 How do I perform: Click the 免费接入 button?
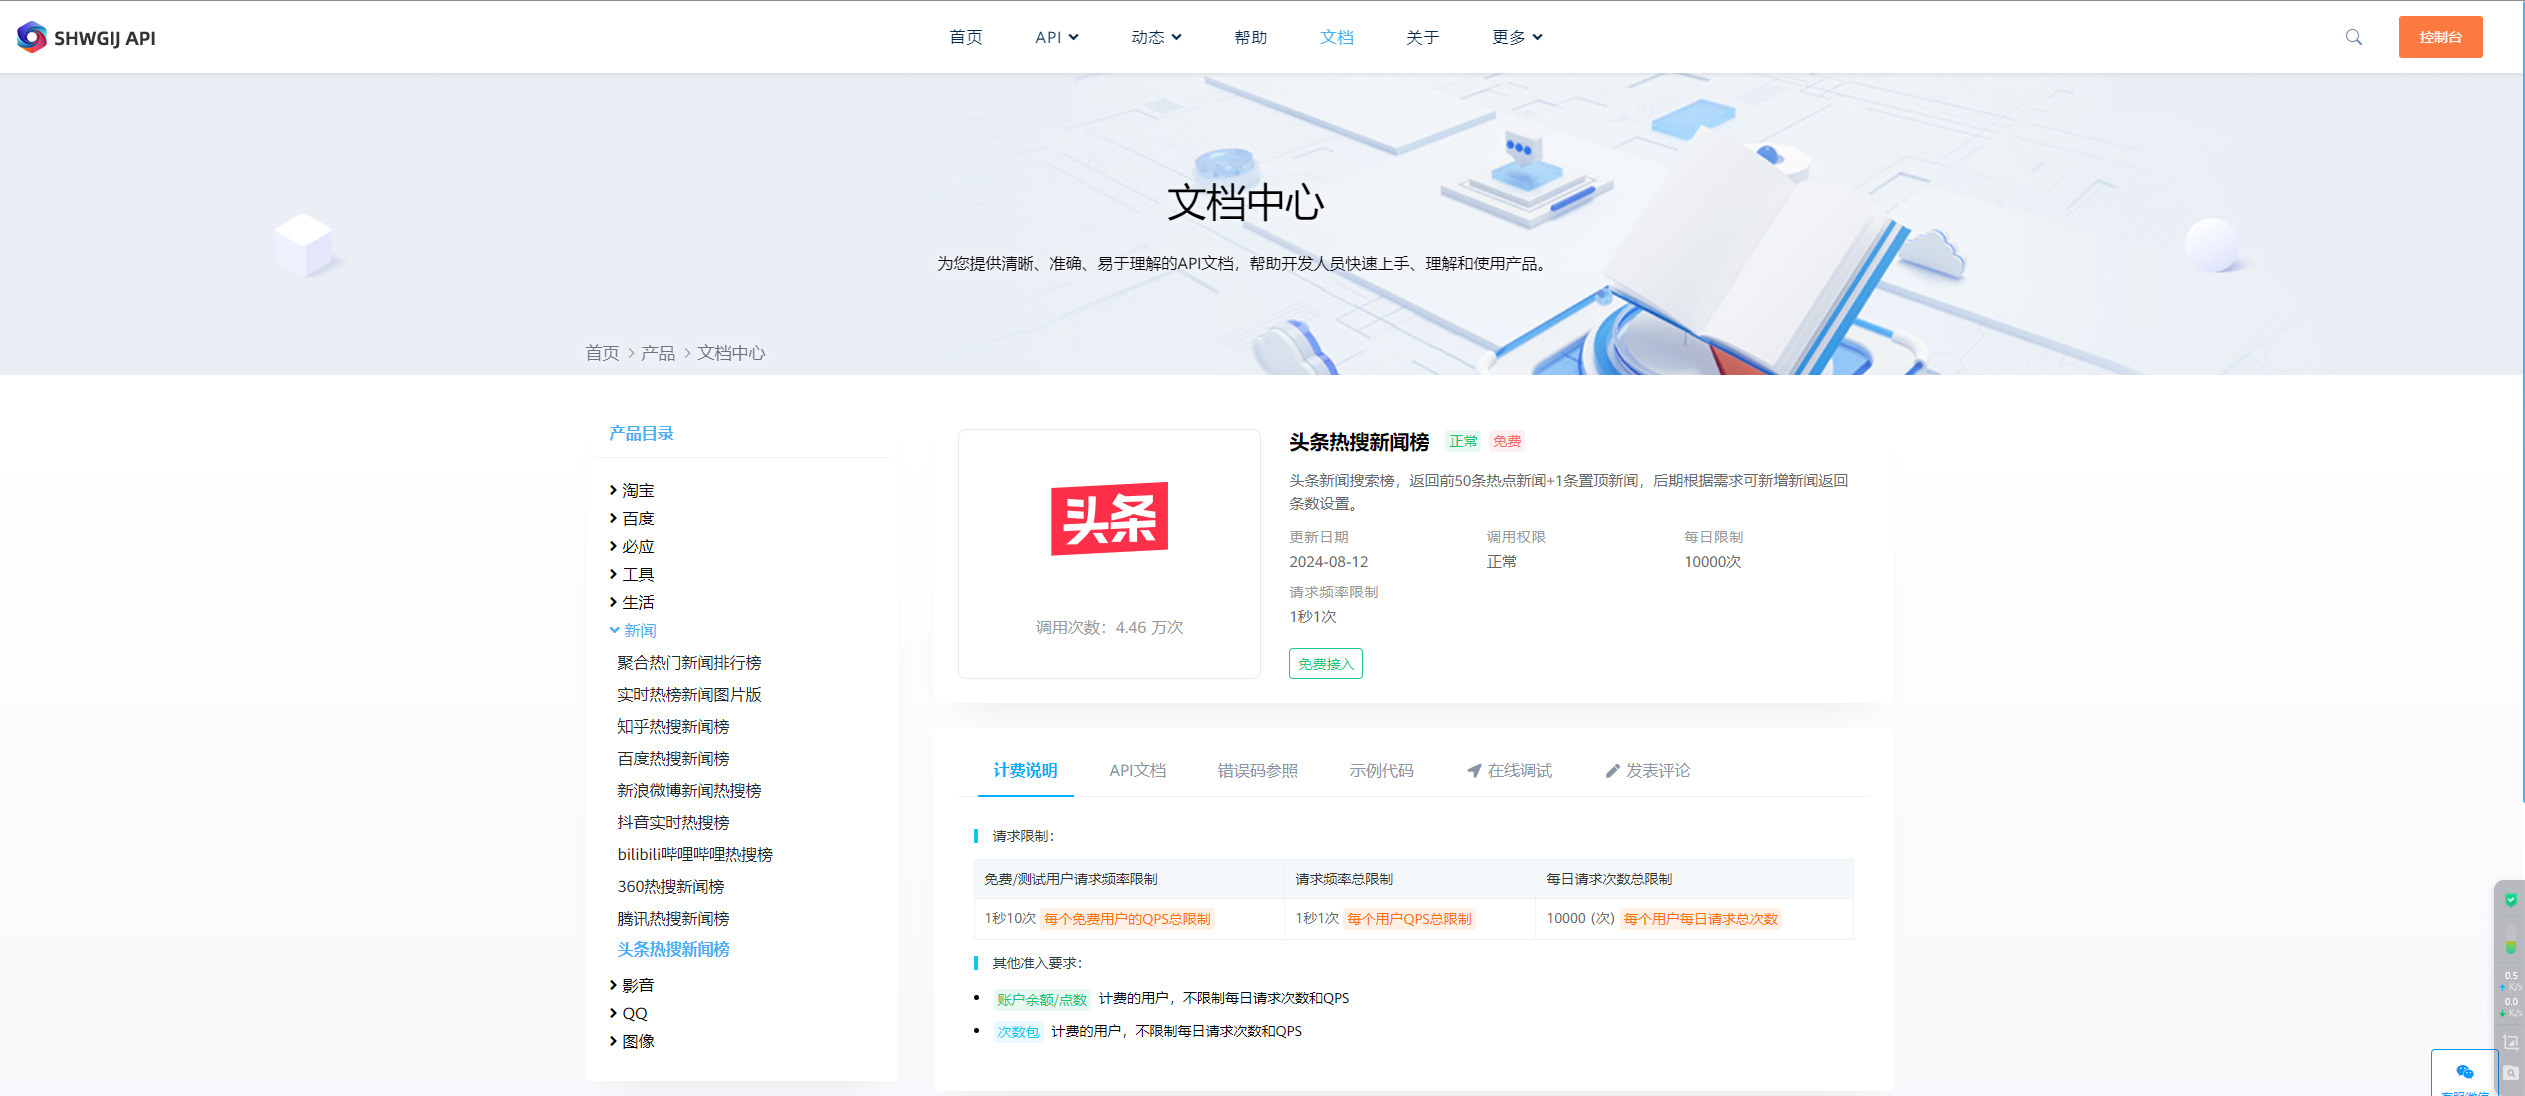(x=1325, y=663)
